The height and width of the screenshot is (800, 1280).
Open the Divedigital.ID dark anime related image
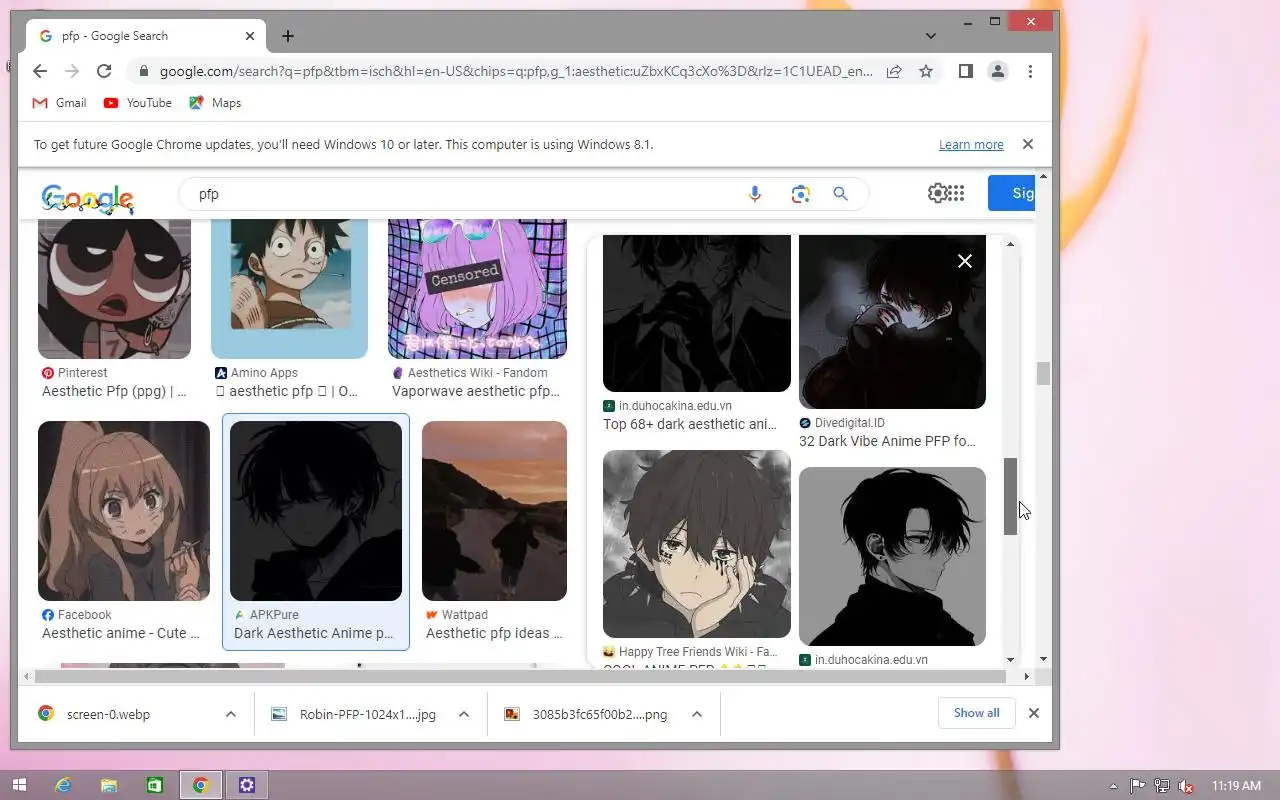(x=892, y=322)
